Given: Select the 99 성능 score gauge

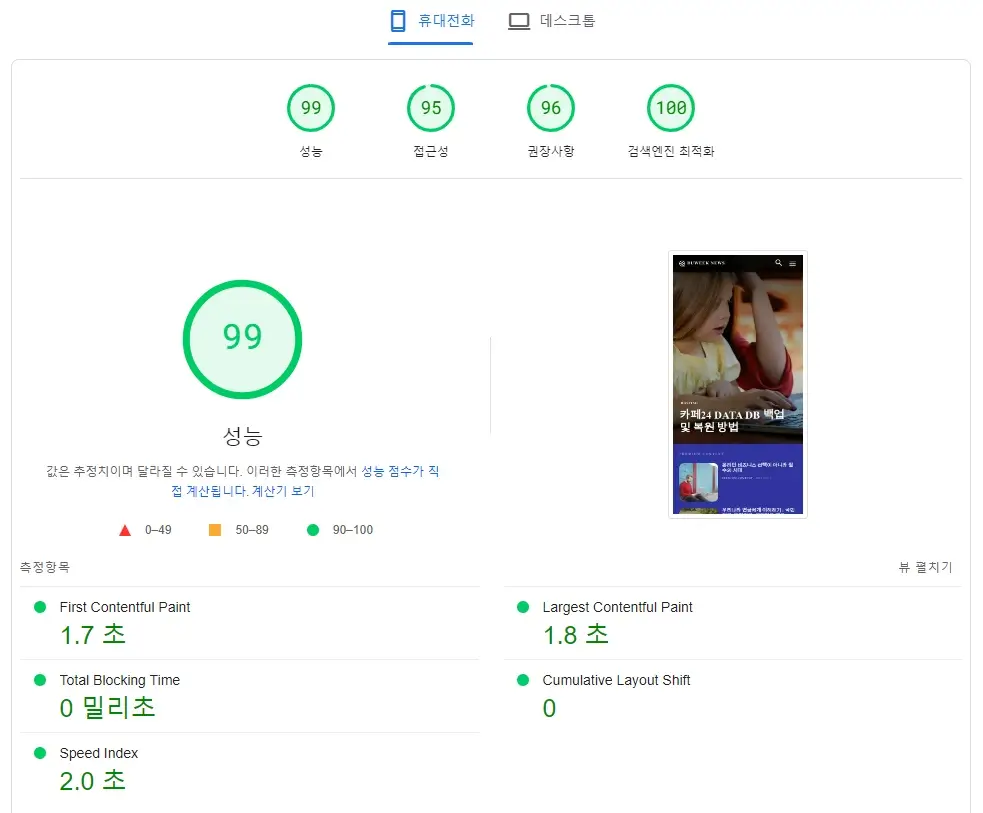Looking at the screenshot, I should pos(311,108).
